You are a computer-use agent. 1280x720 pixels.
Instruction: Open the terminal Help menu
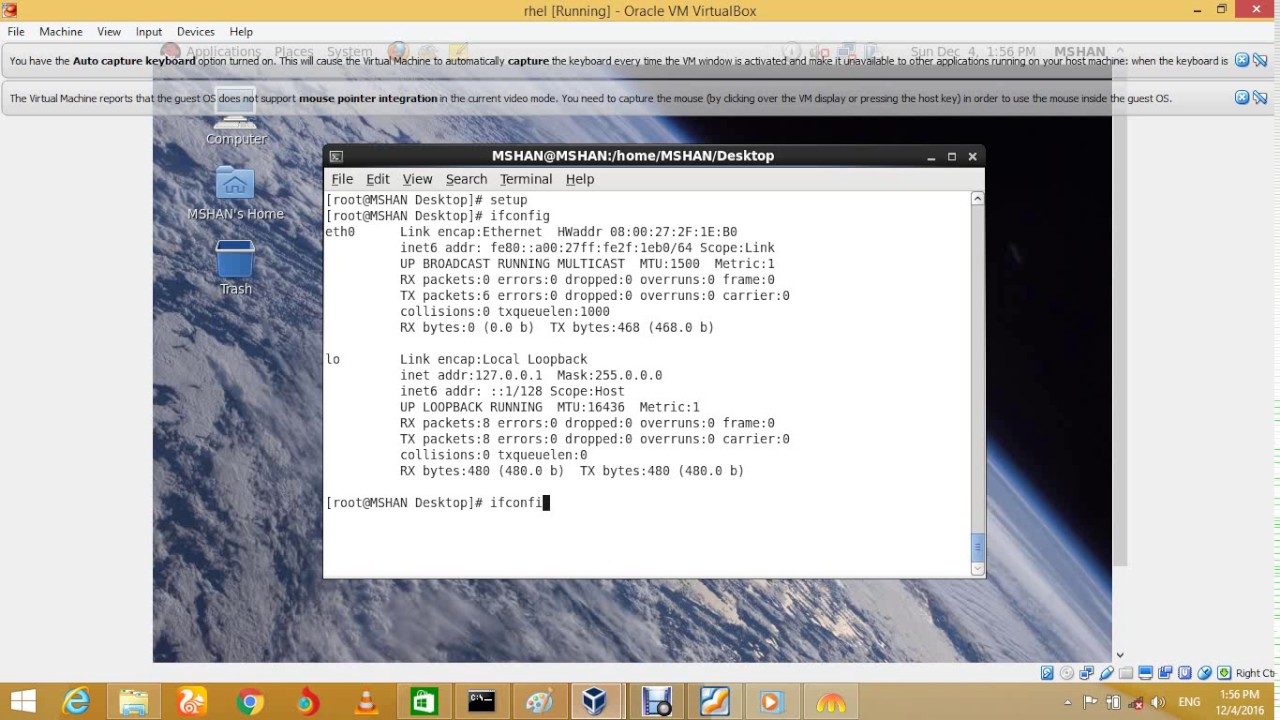click(x=580, y=179)
